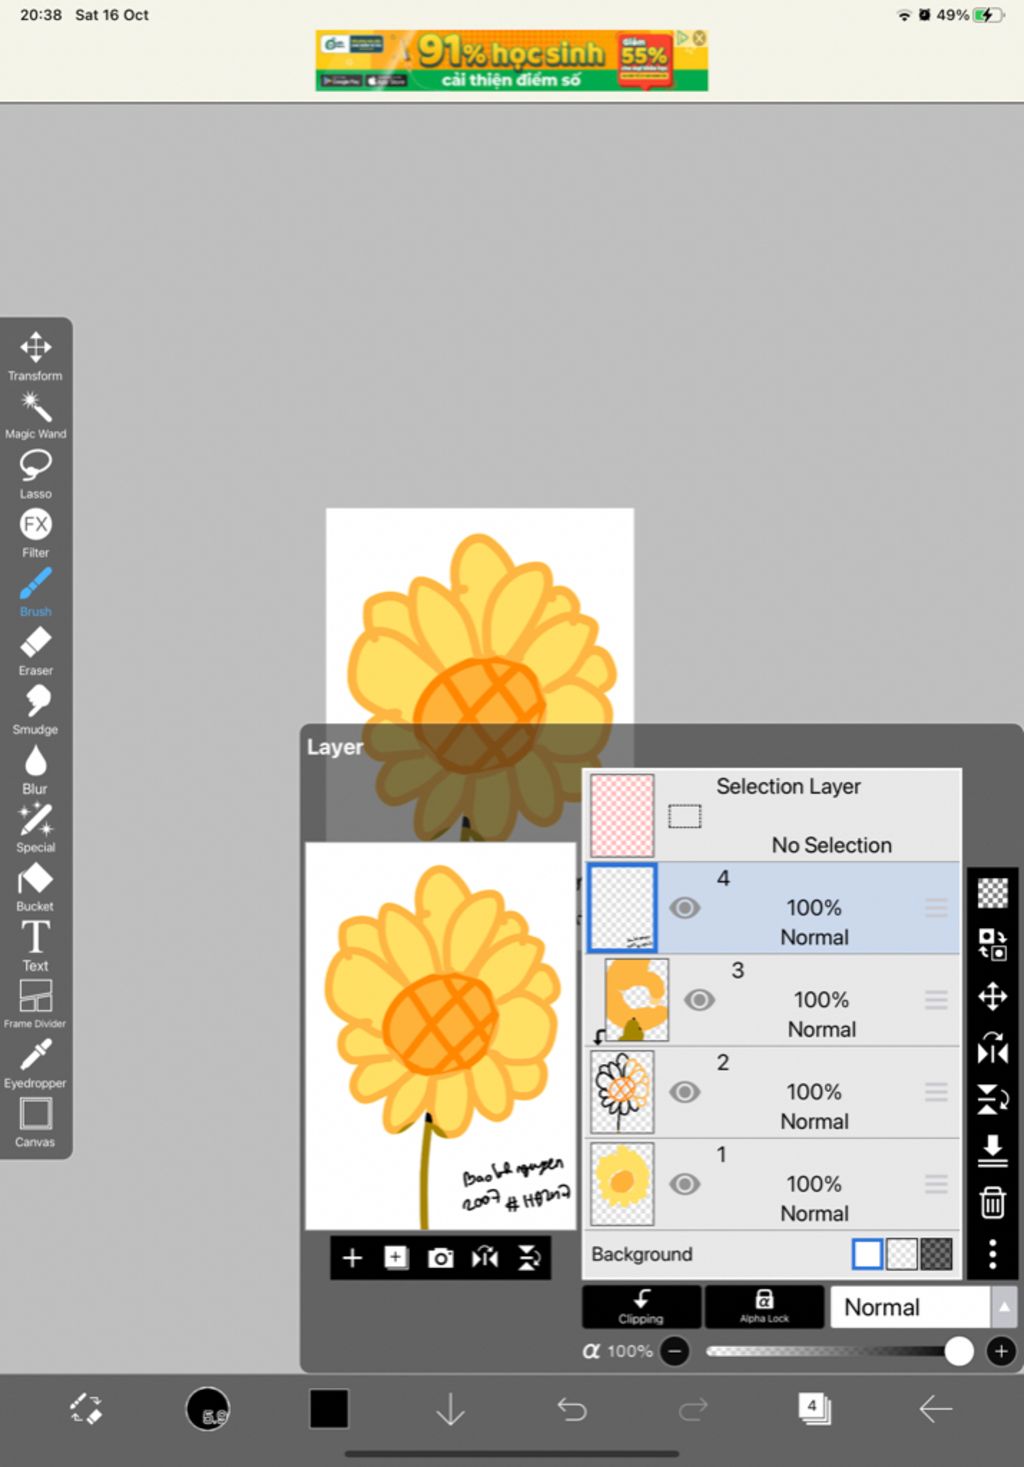The image size is (1024, 1467).
Task: Tap the redo arrow in bottom bar
Action: (x=693, y=1409)
